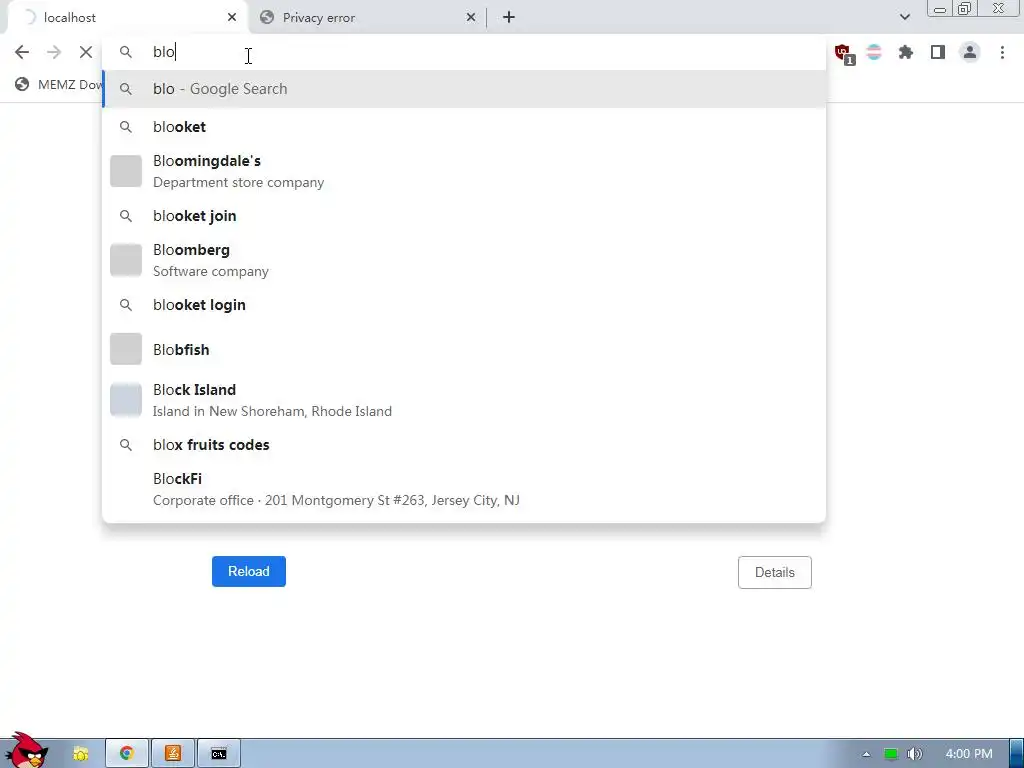This screenshot has width=1024, height=768.
Task: Open the volume speaker tray icon
Action: 914,754
